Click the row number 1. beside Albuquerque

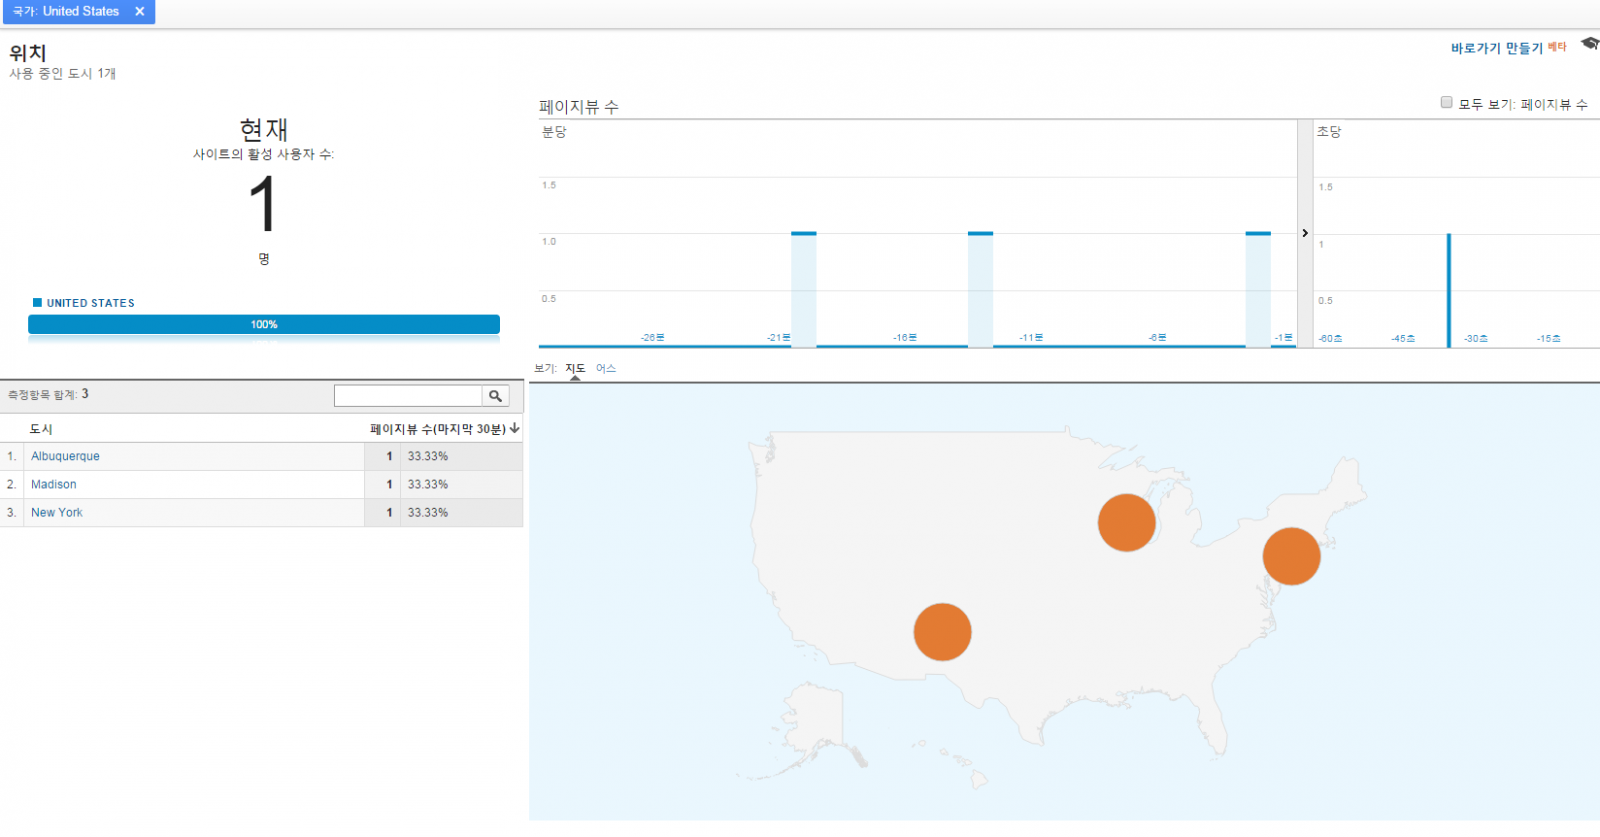pyautogui.click(x=12, y=457)
